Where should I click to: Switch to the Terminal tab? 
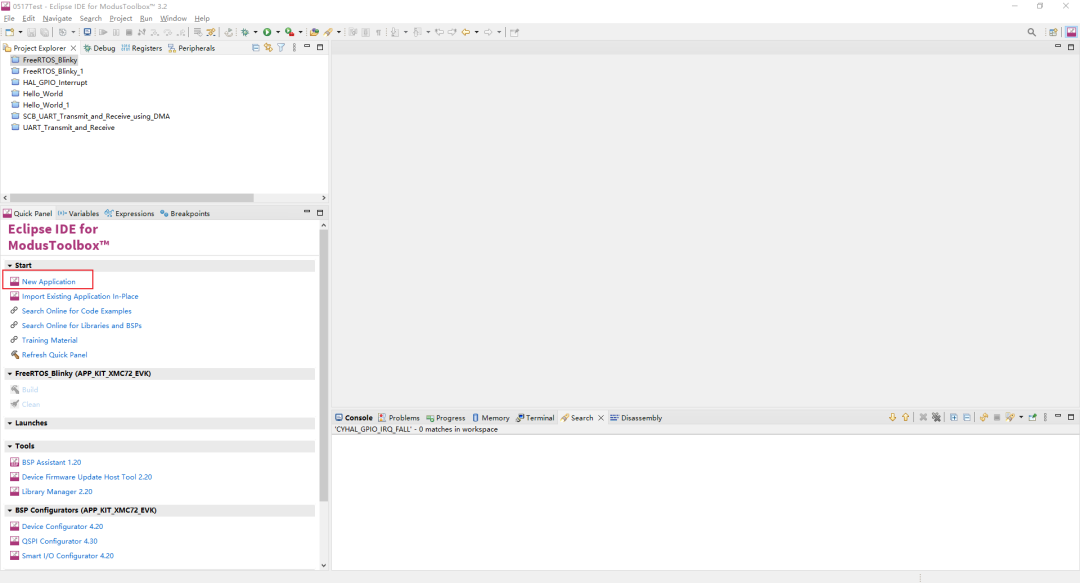pos(540,418)
